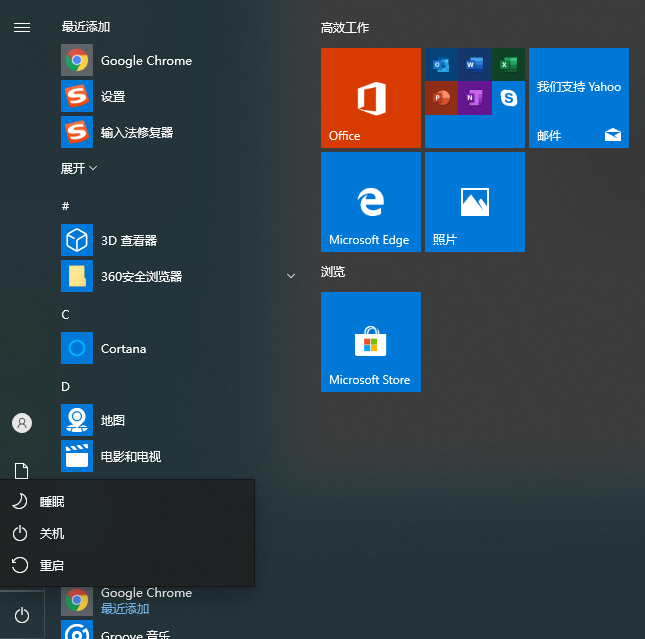
Task: Expand the 展开 recently added list
Action: click(x=79, y=169)
